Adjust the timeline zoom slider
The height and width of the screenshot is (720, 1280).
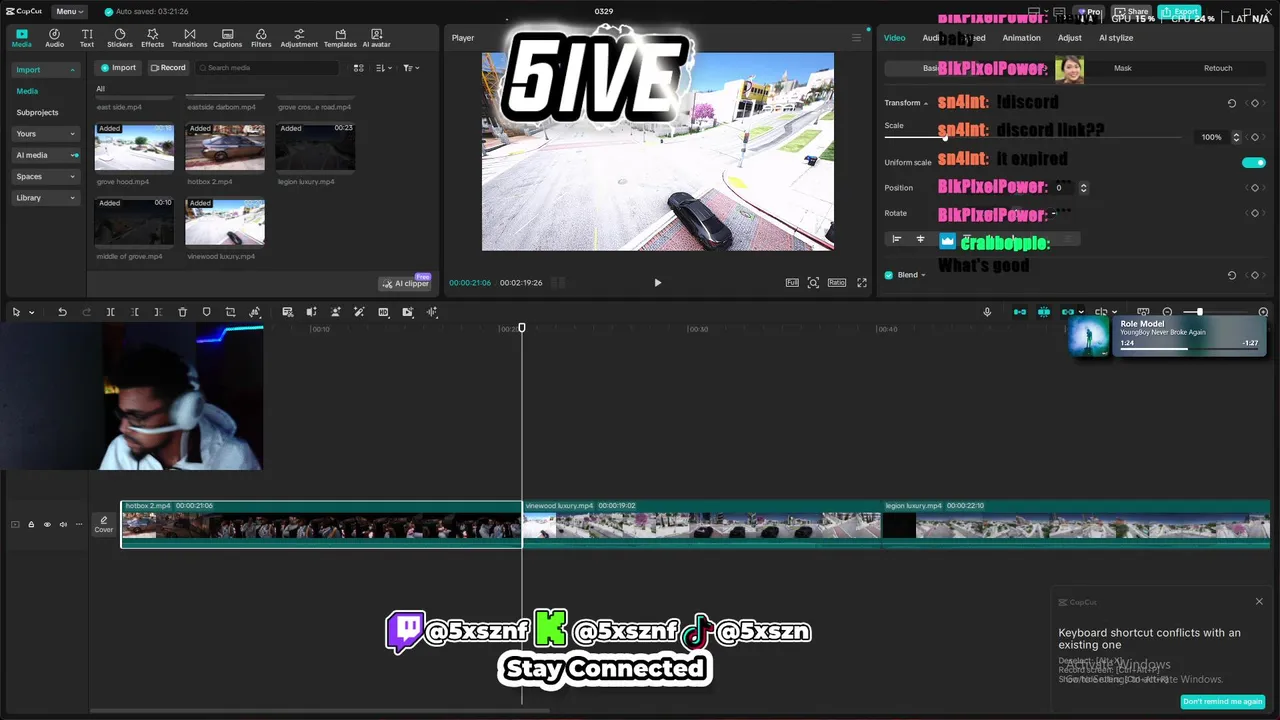[1199, 312]
